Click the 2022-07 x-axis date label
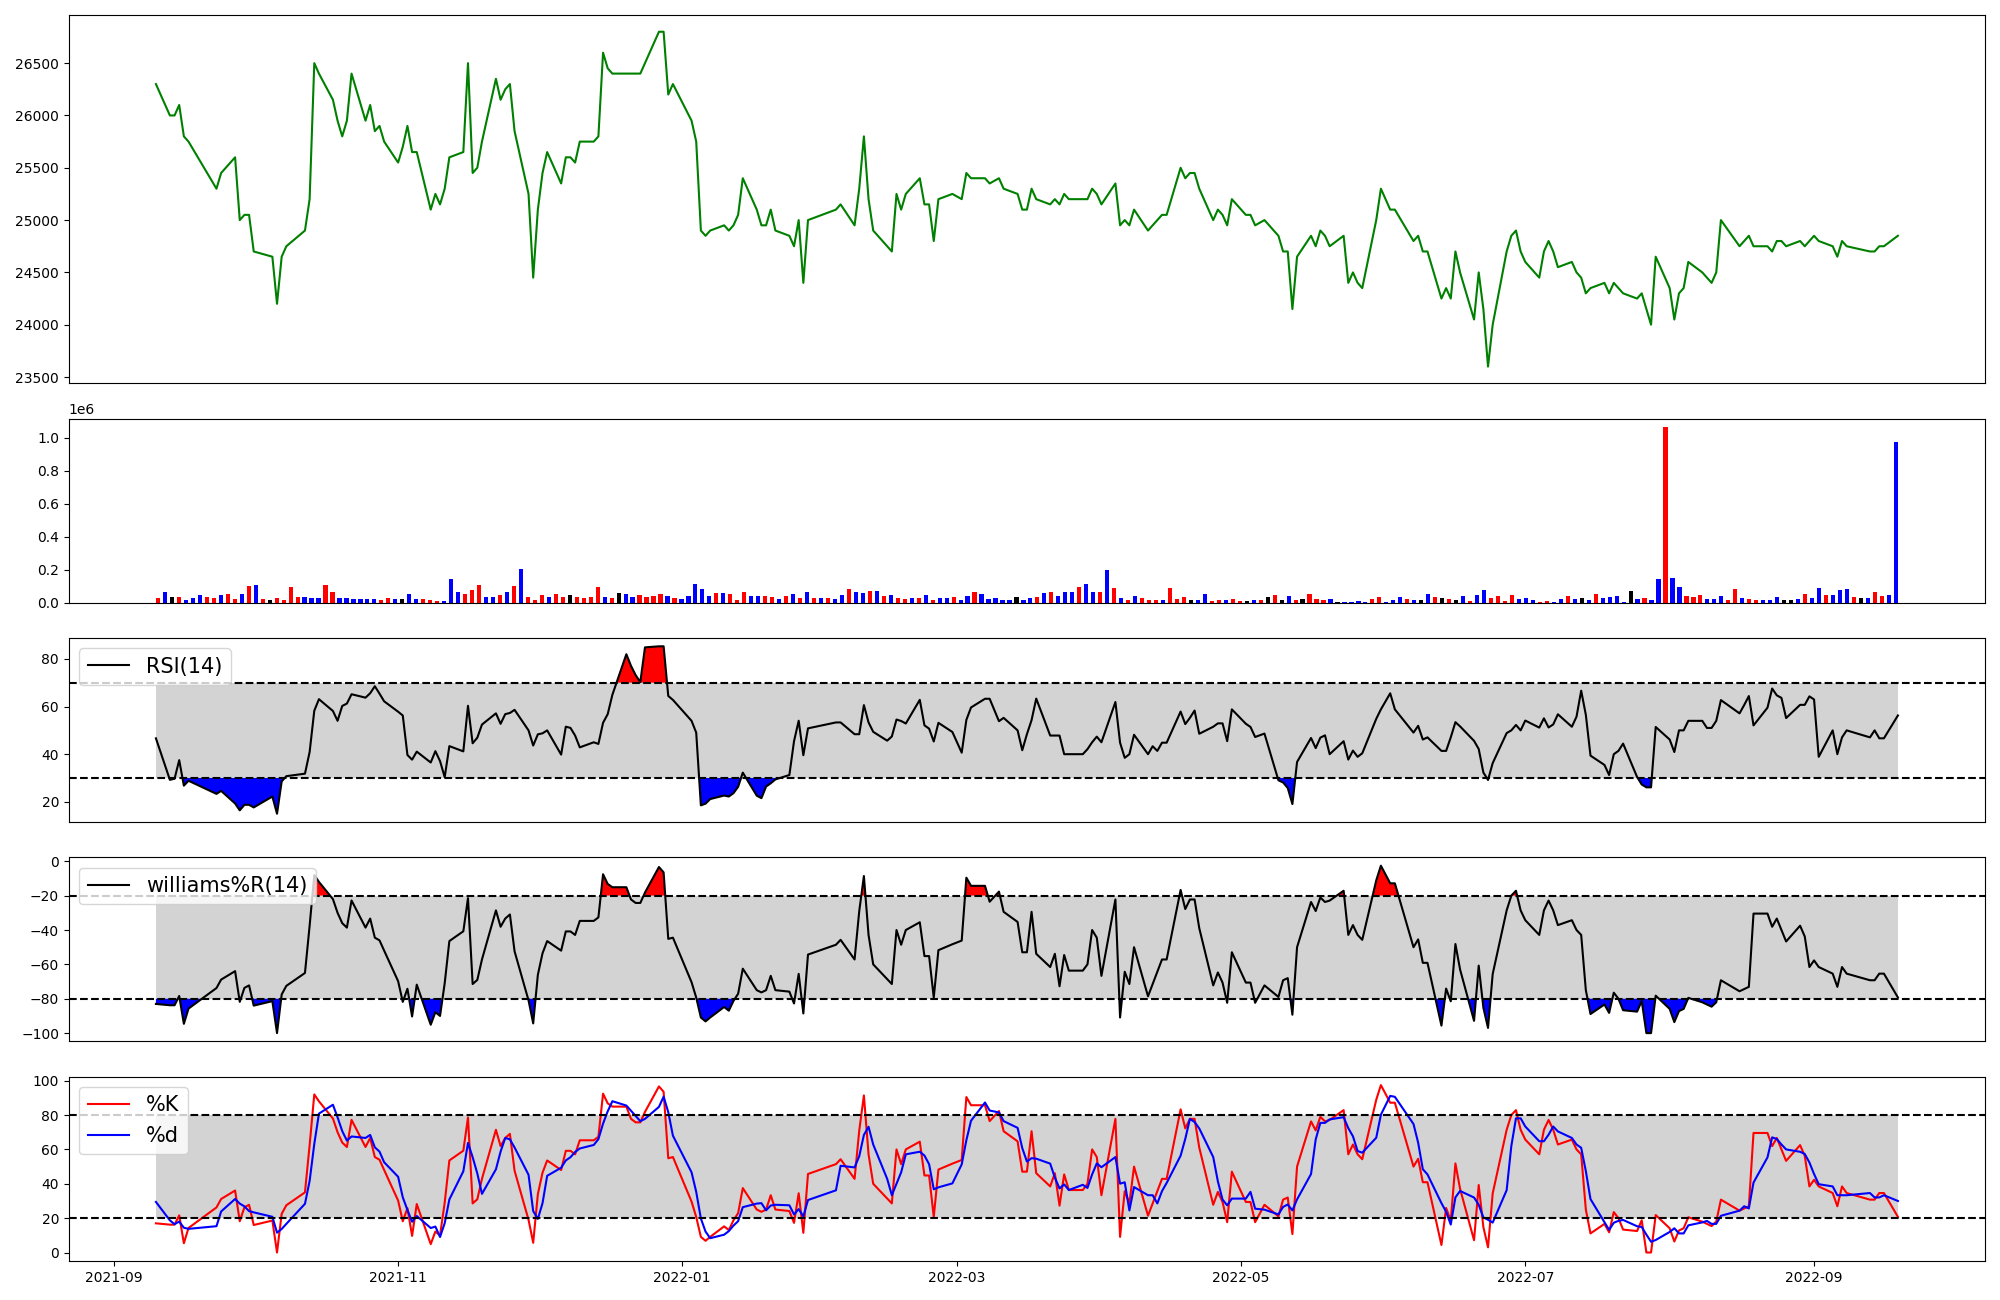Image resolution: width=2000 pixels, height=1300 pixels. [1525, 1277]
